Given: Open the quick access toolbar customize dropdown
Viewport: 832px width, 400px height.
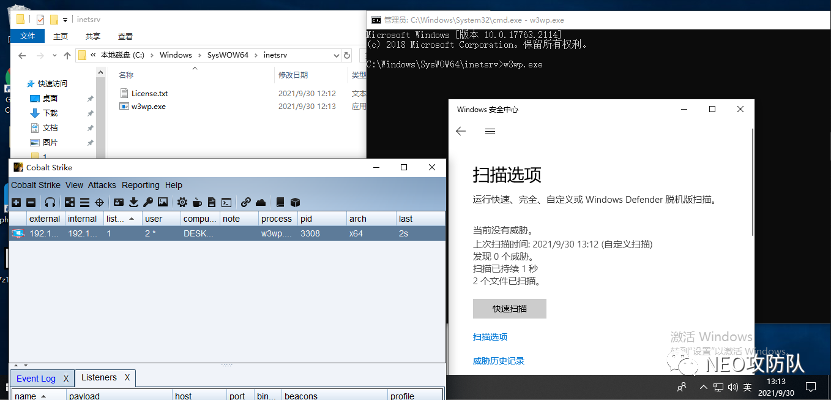Looking at the screenshot, I should coord(65,20).
